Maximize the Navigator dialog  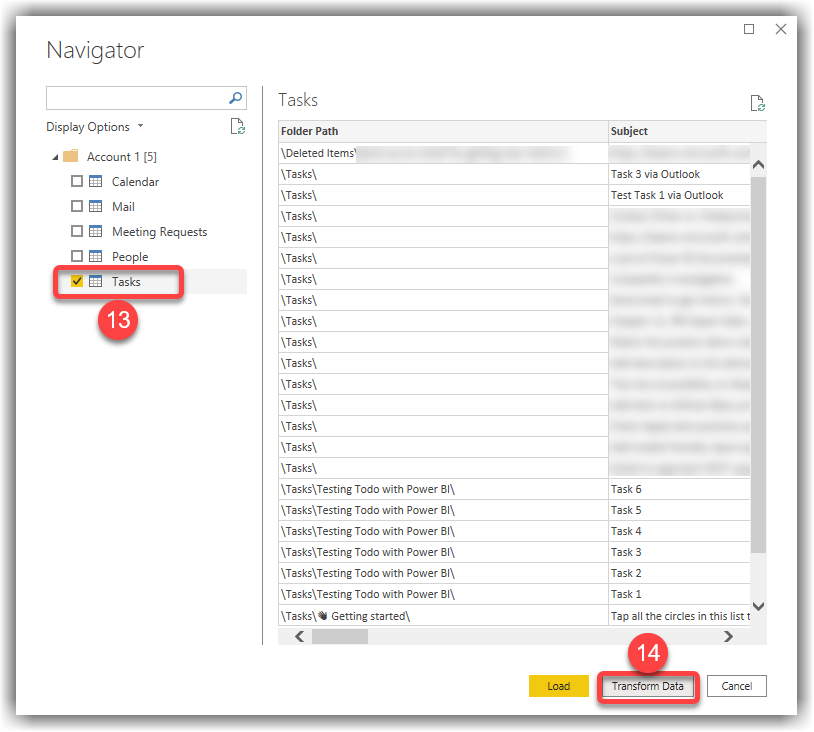coord(749,29)
